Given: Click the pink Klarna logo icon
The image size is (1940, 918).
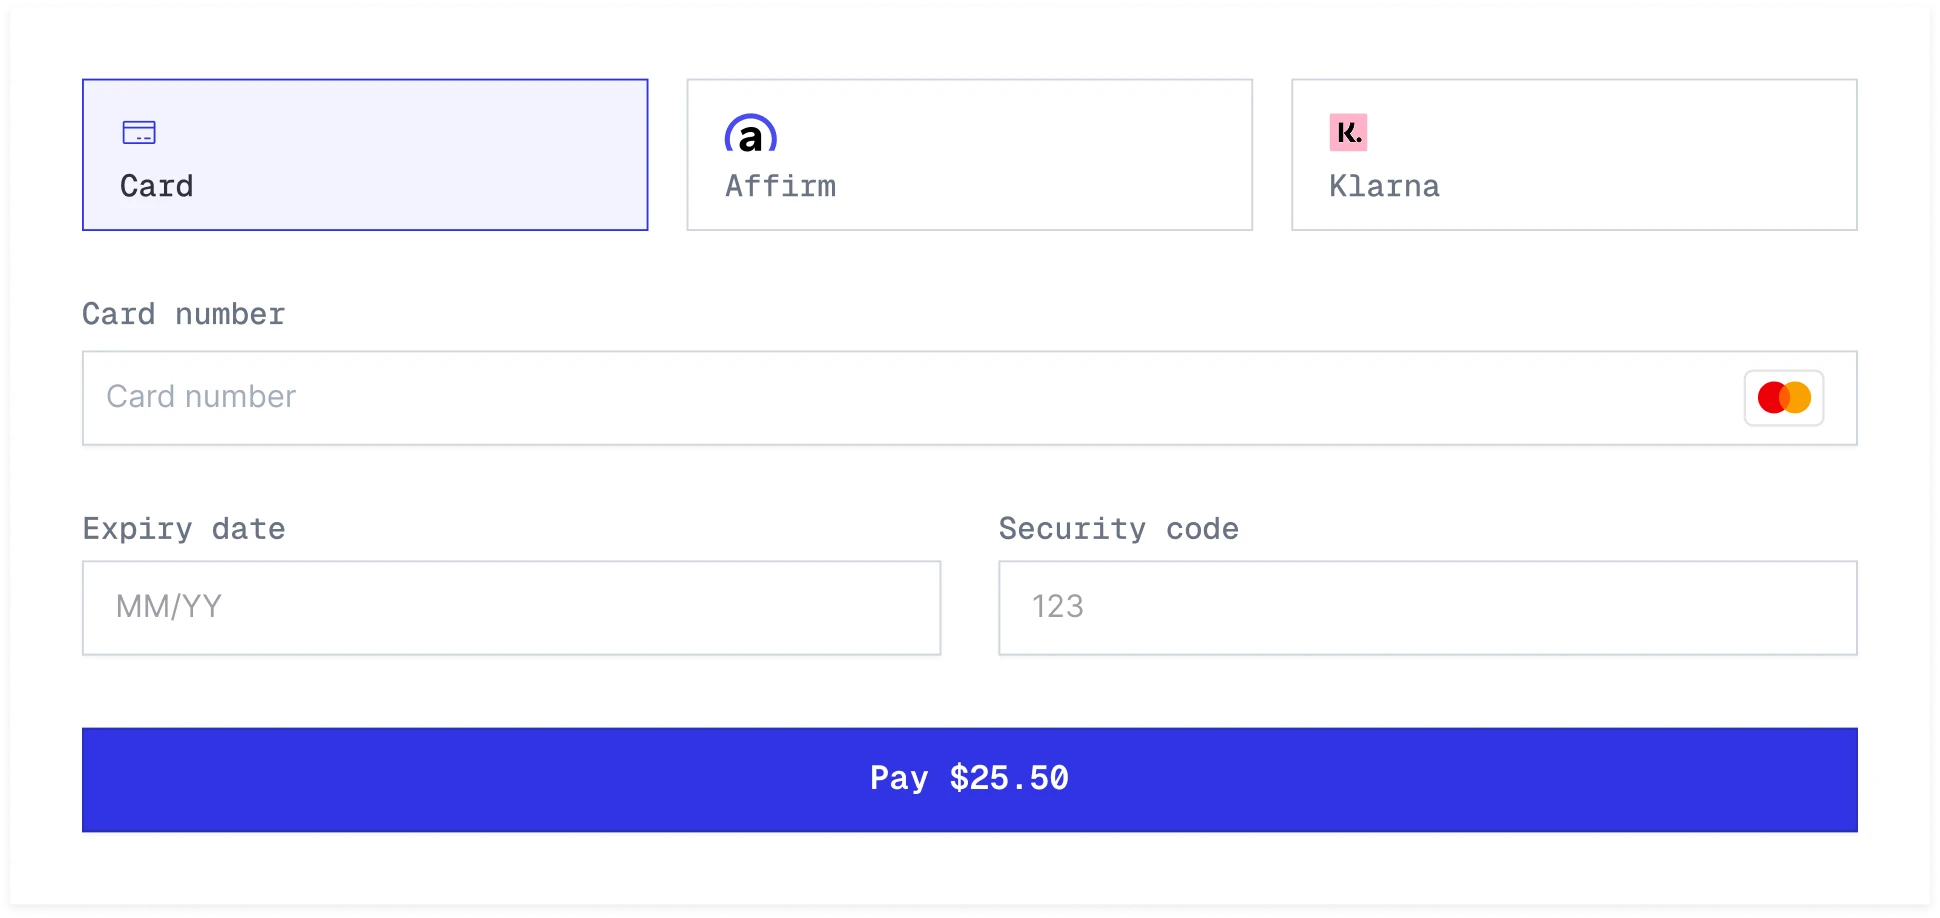Looking at the screenshot, I should tap(1348, 132).
